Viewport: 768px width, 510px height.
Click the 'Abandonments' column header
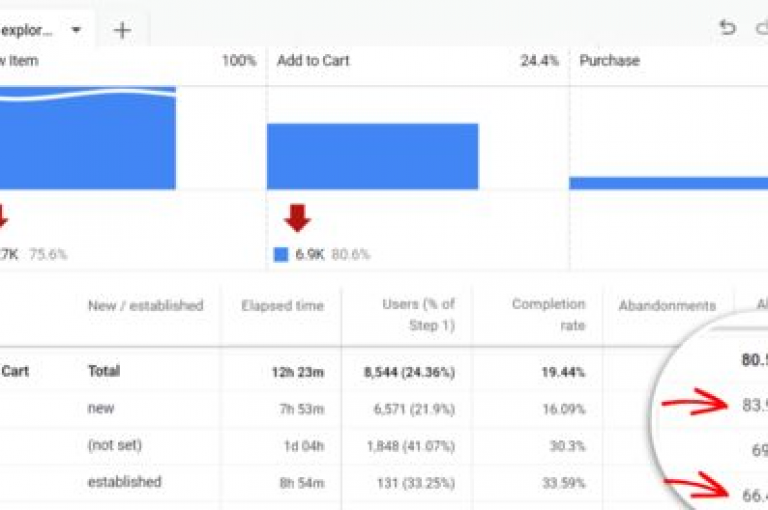coord(667,306)
